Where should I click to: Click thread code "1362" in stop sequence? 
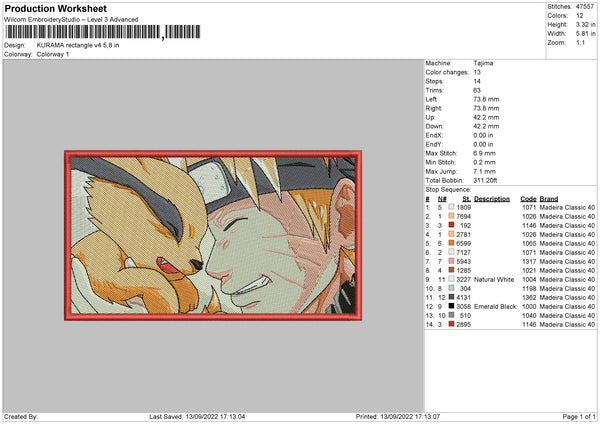pos(529,297)
